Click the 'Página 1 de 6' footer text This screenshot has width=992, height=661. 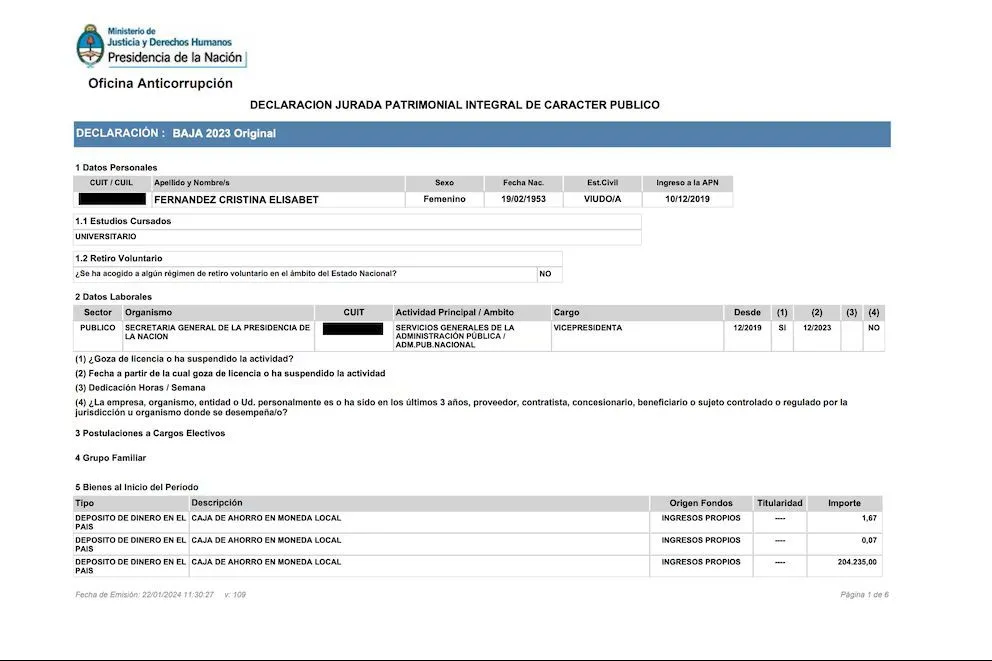click(864, 595)
